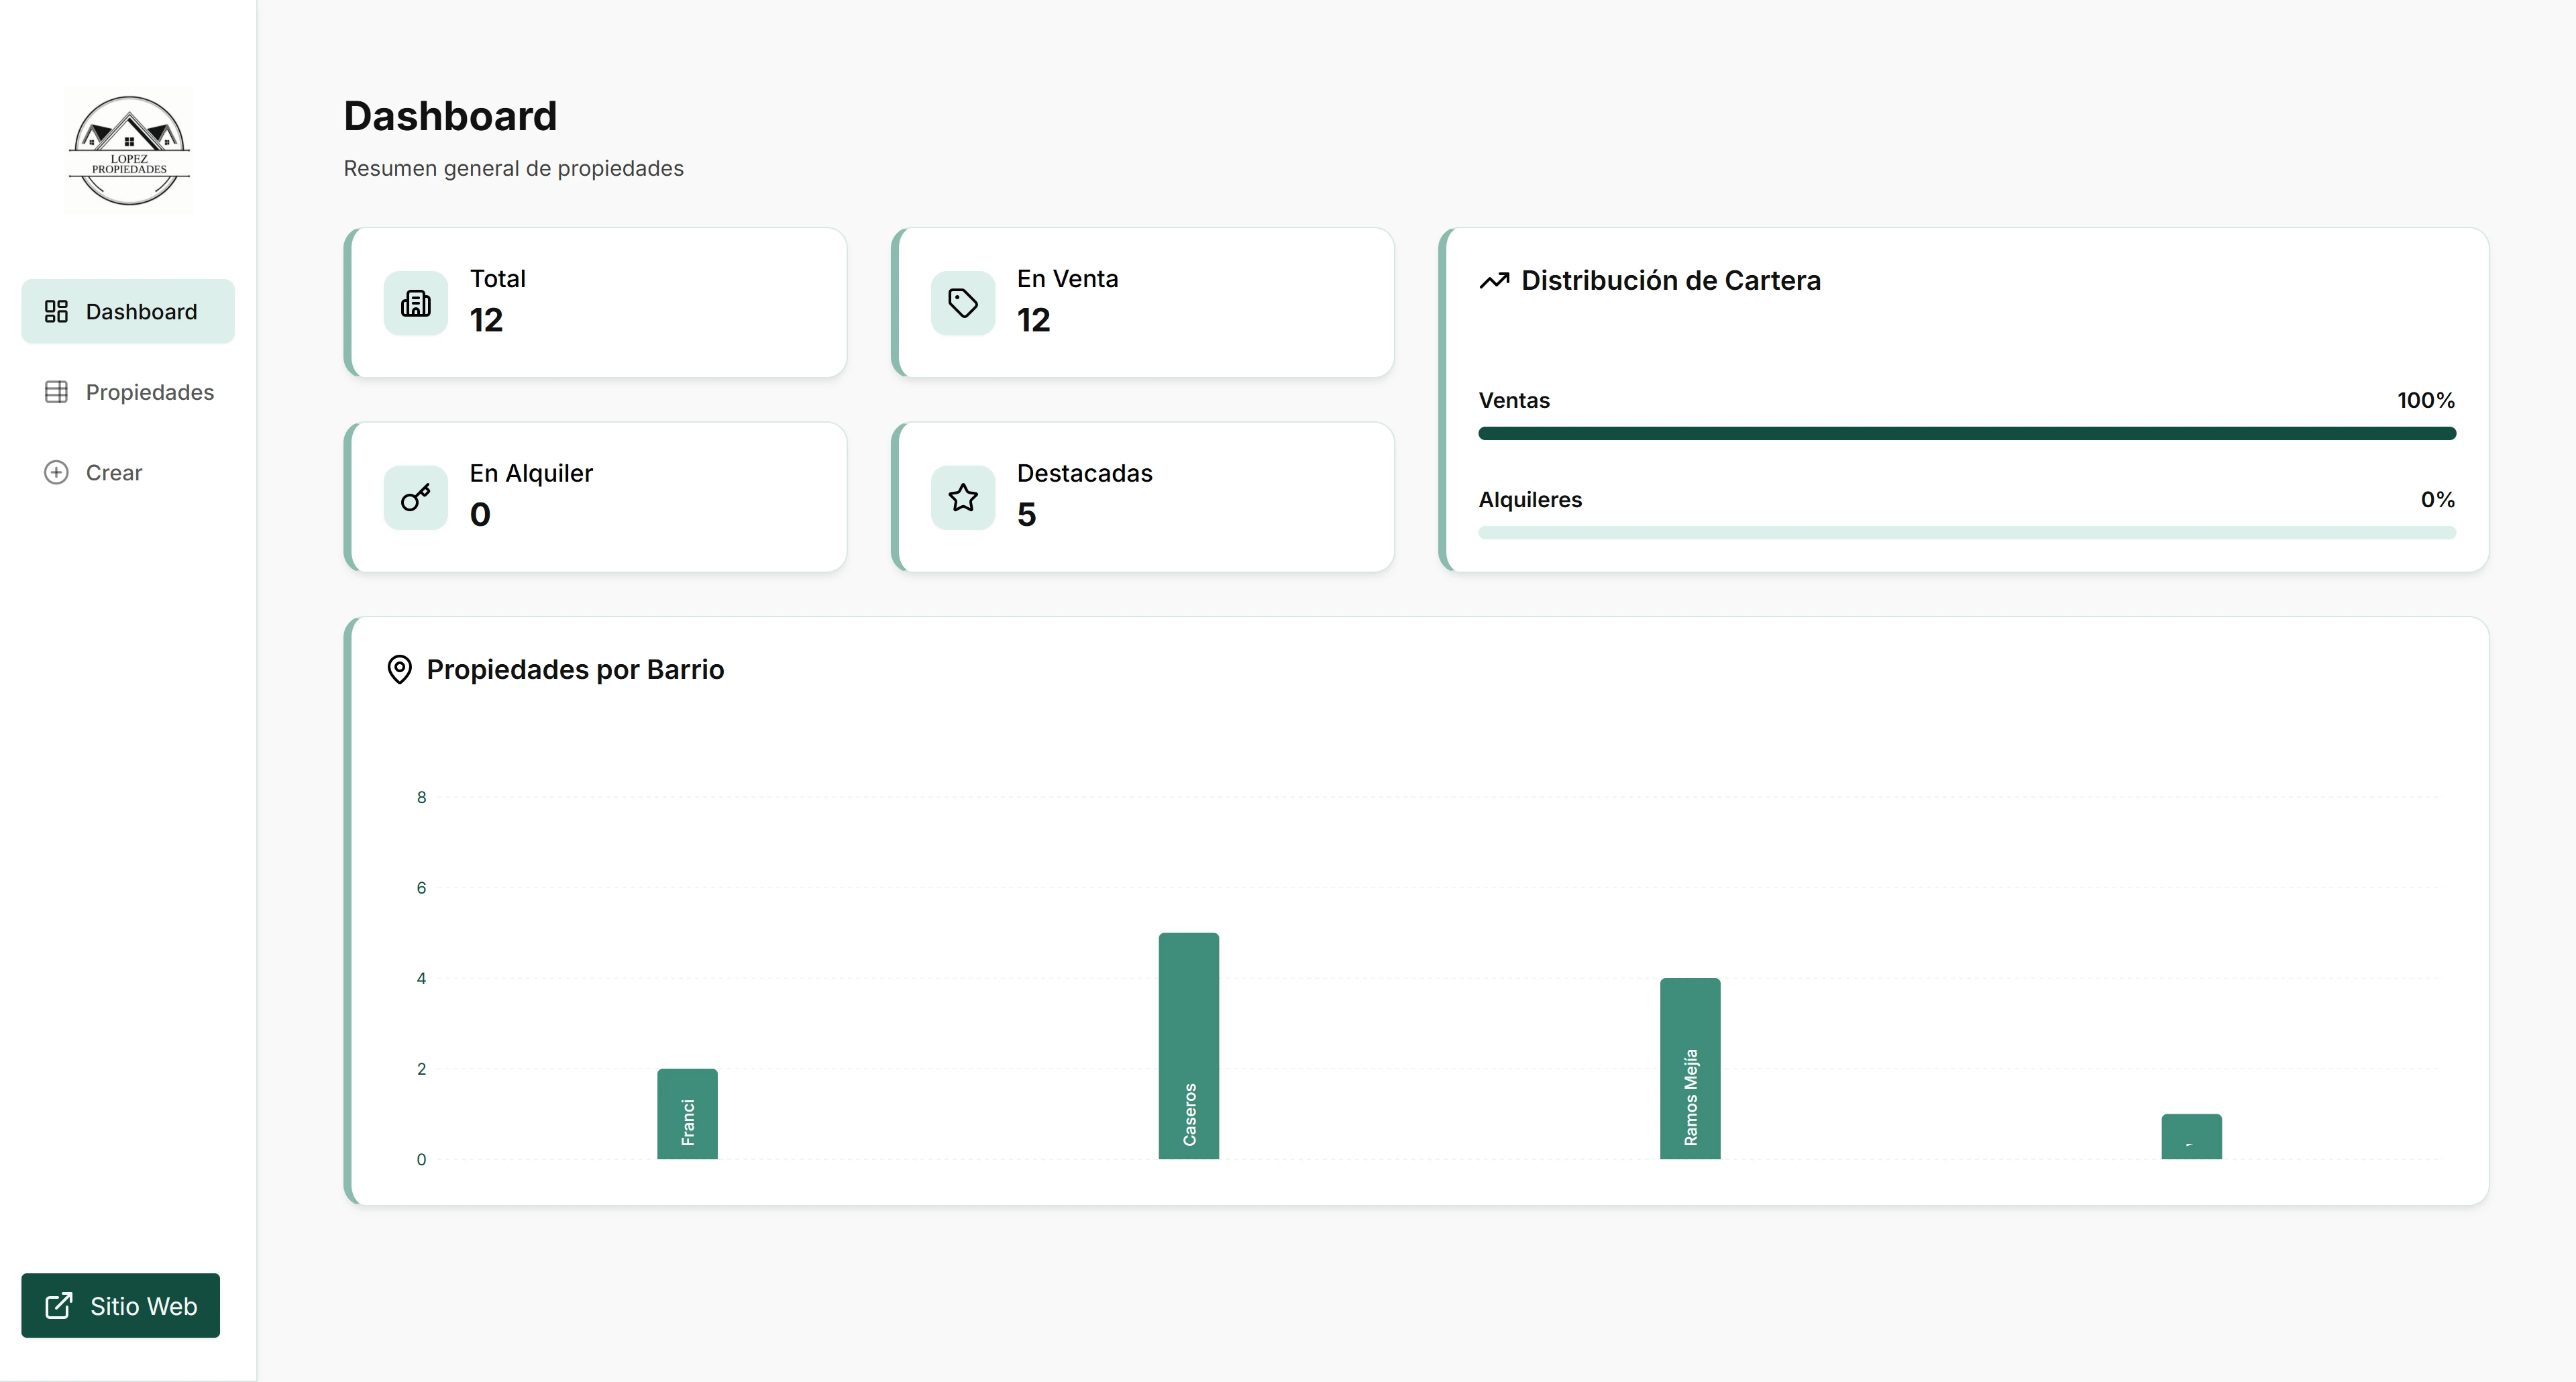Click the map pin icon beside Propiedades por Barrio
The image size is (2576, 1382).
399,670
